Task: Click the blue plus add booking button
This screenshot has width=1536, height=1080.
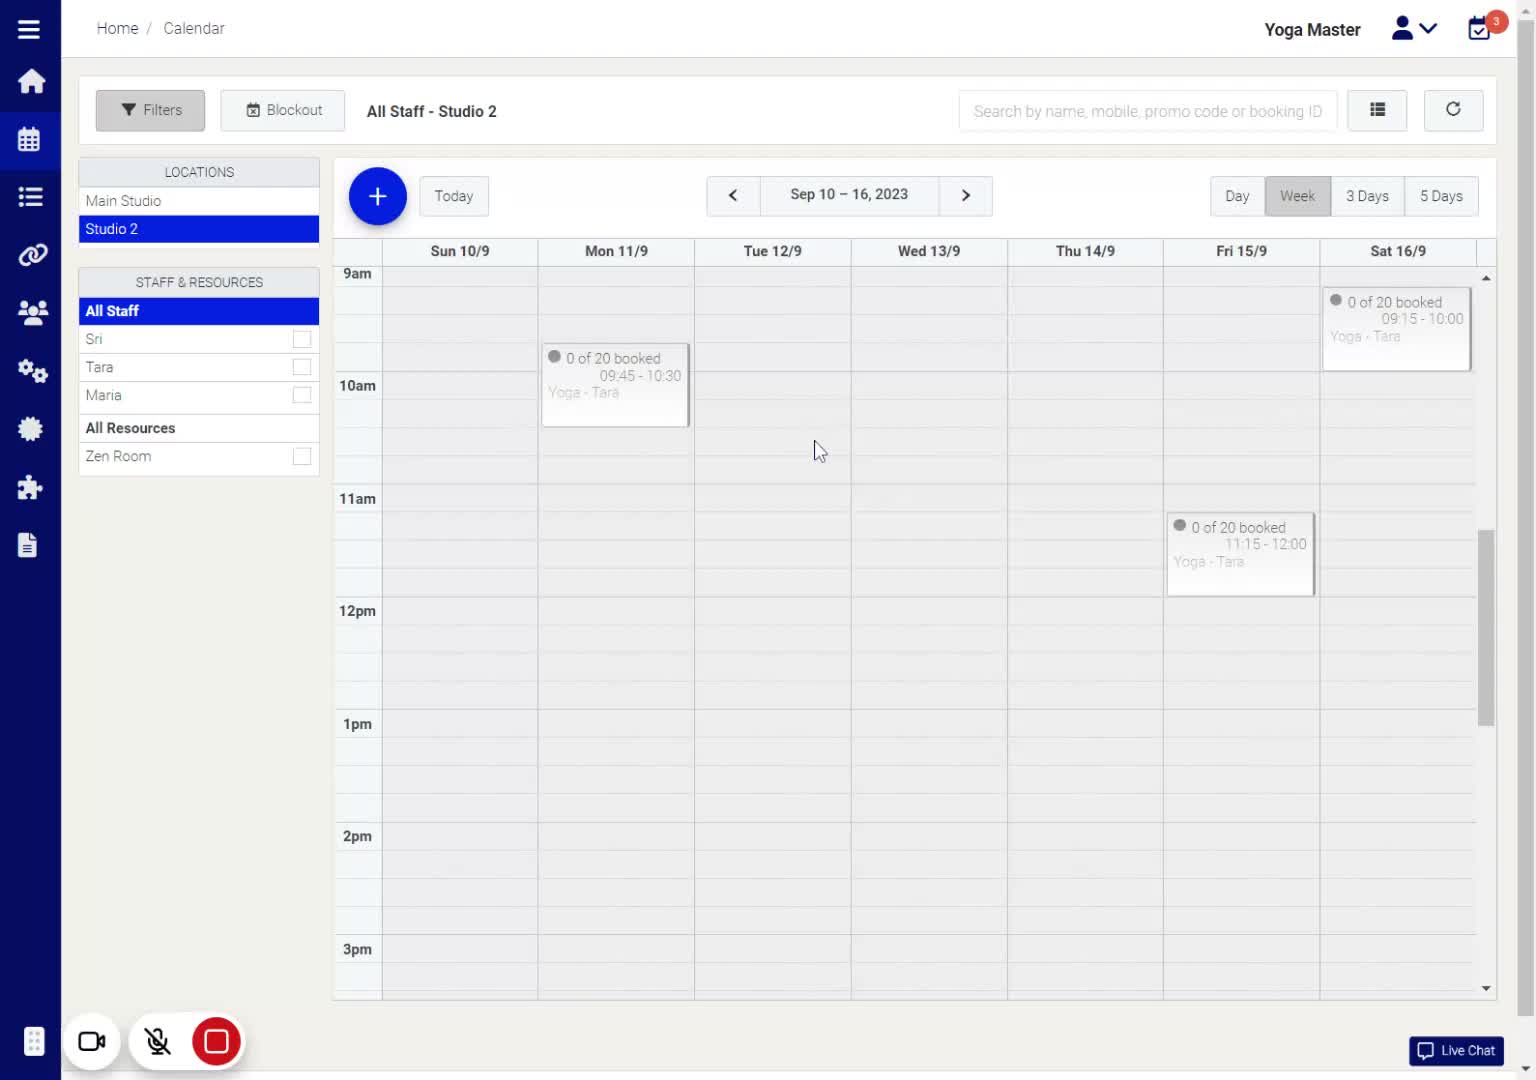Action: (x=377, y=196)
